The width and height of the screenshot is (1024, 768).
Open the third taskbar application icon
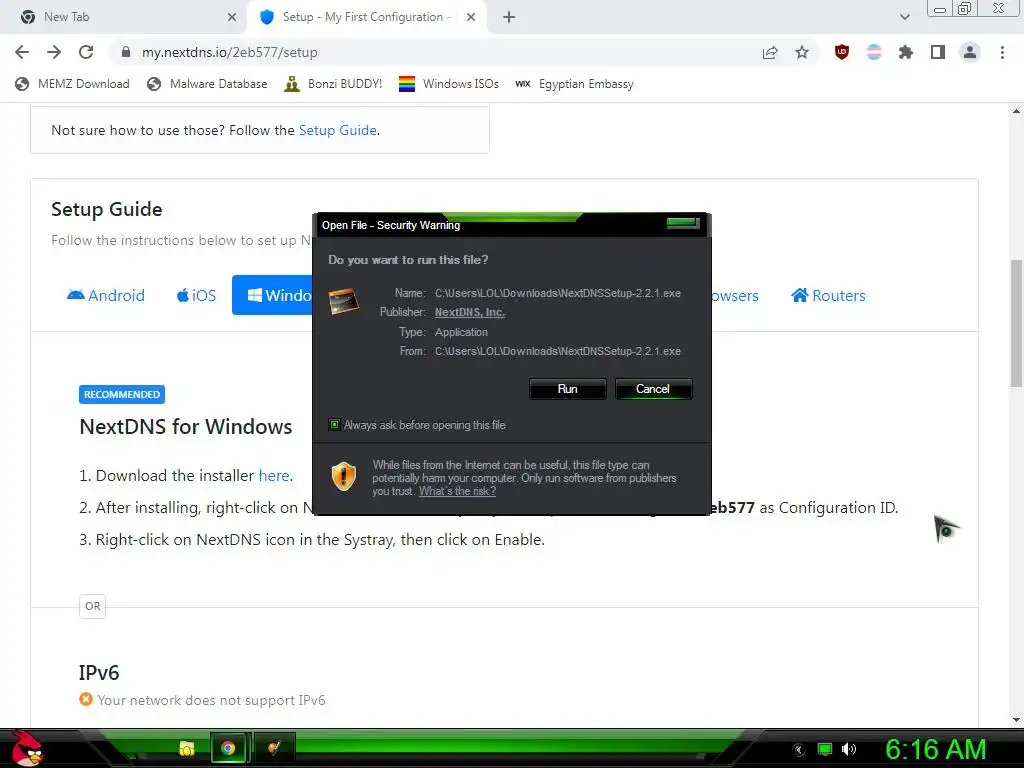274,748
